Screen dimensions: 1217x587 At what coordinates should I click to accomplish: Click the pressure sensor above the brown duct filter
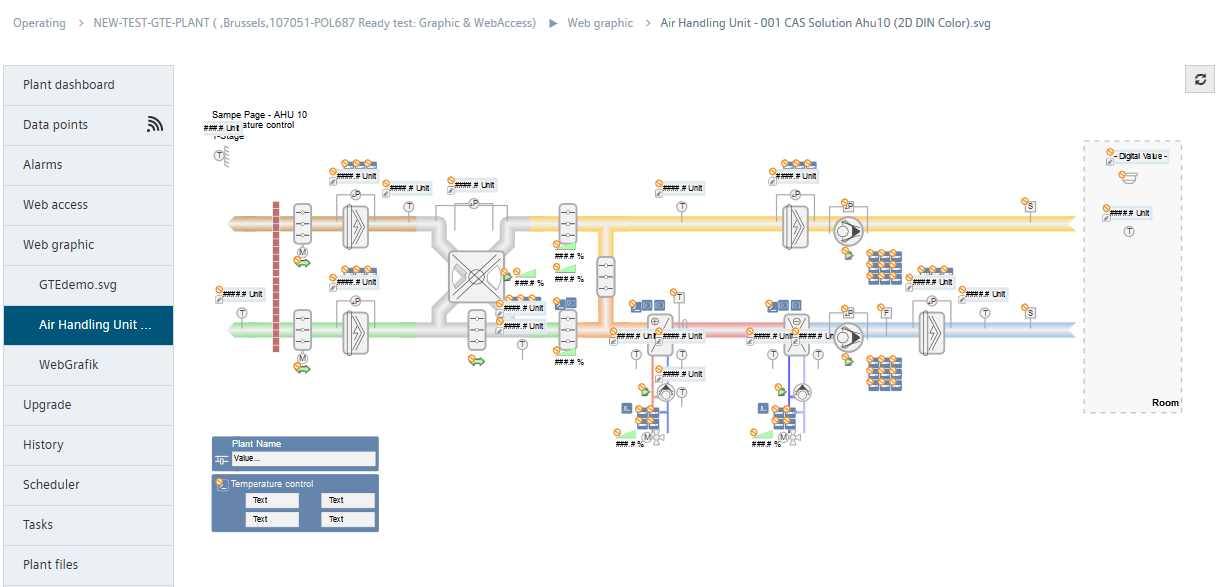coord(355,195)
